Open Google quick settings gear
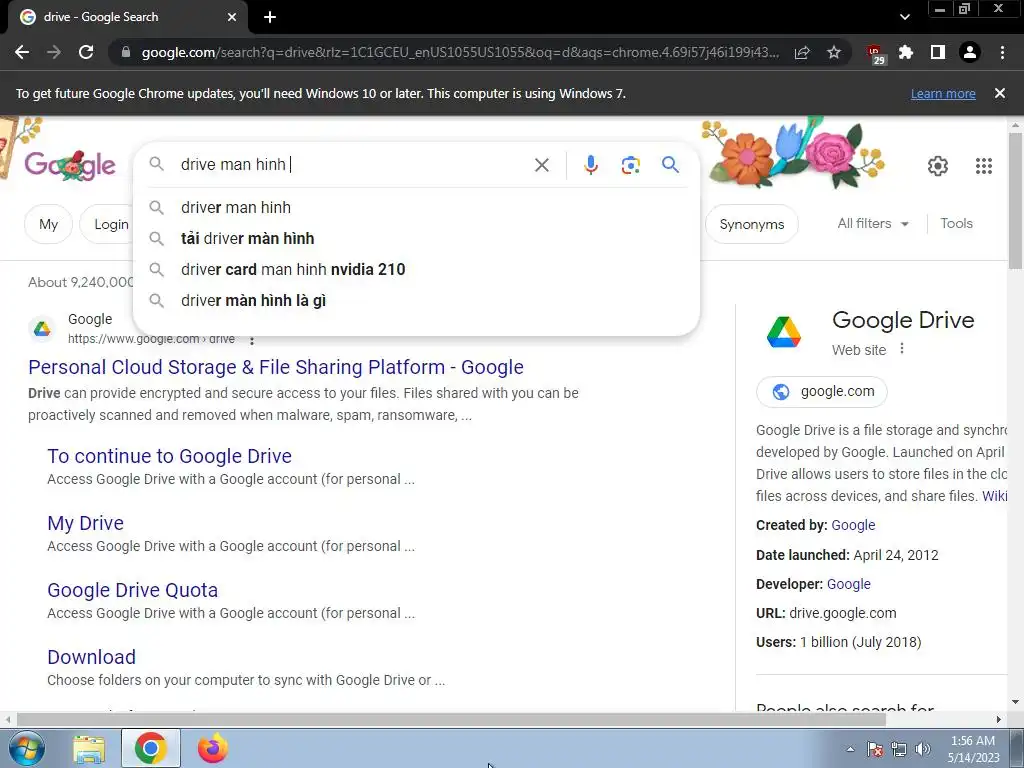 coord(938,166)
